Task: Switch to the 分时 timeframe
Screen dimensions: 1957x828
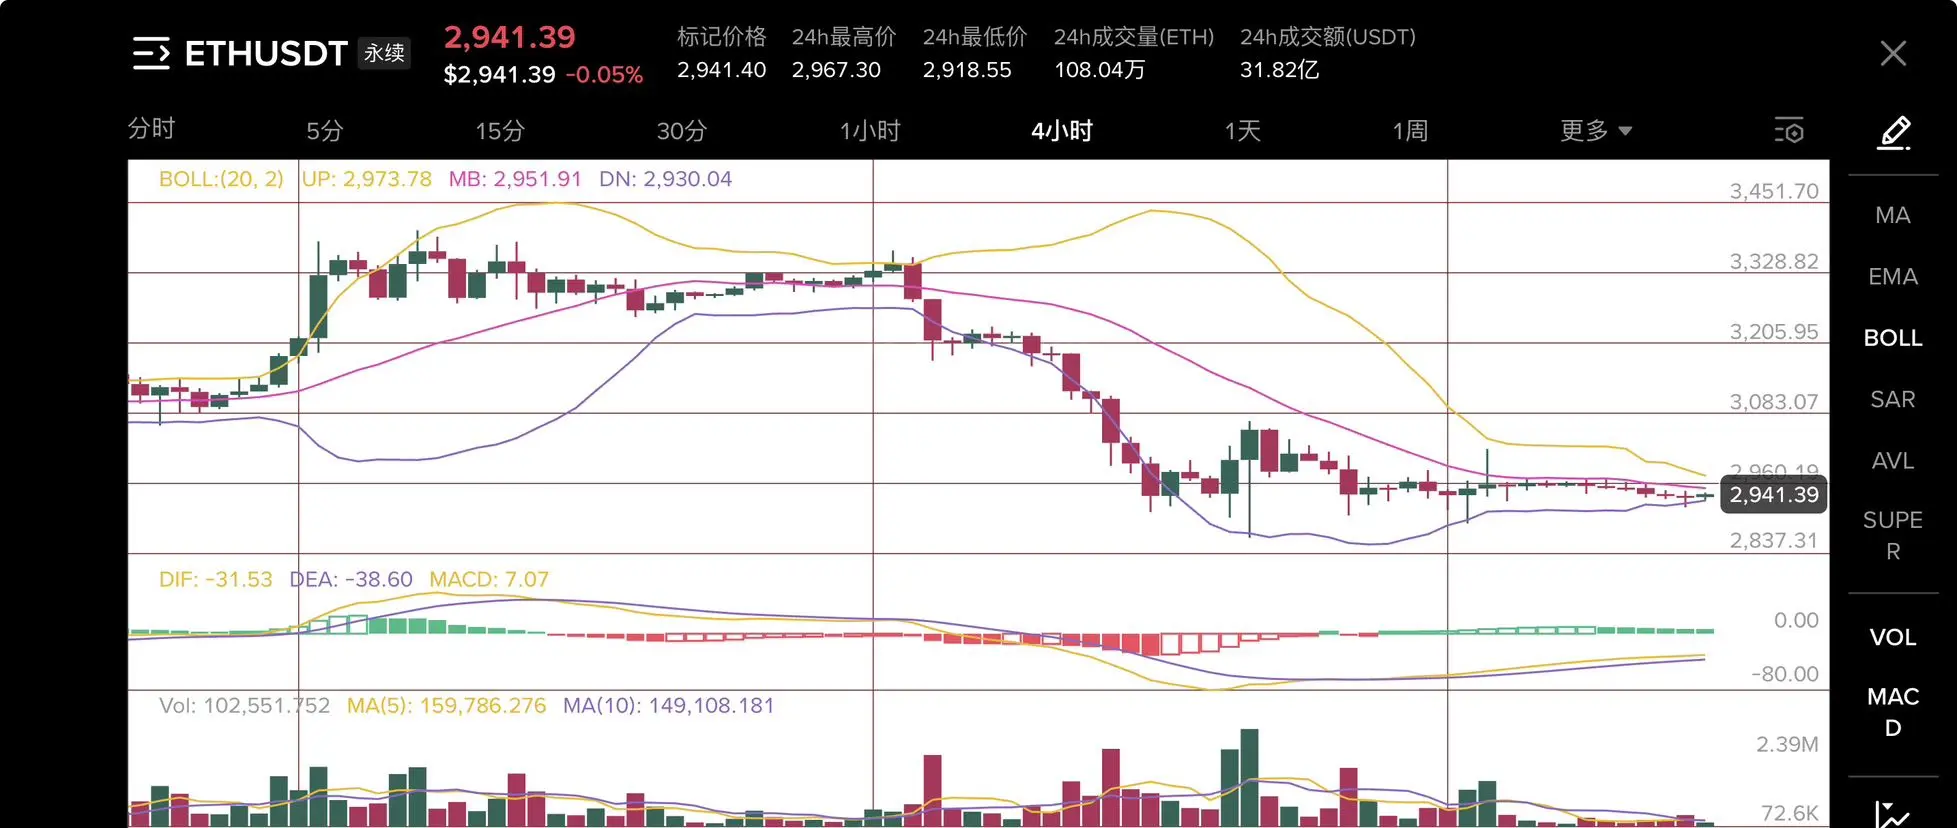Action: point(152,129)
